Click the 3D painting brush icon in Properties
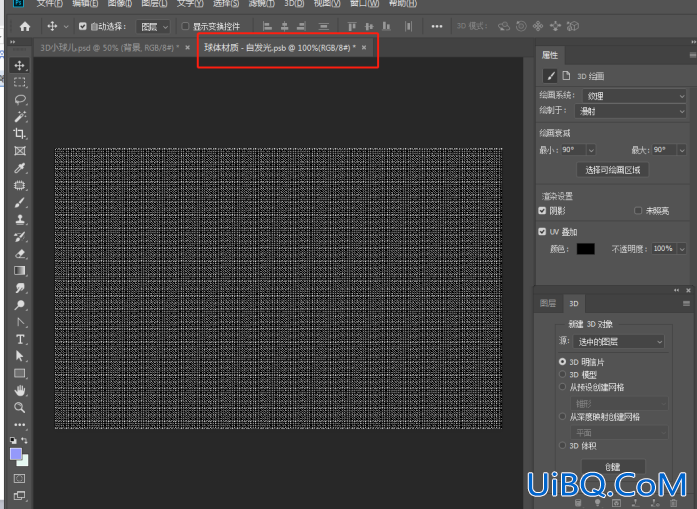 pyautogui.click(x=550, y=76)
